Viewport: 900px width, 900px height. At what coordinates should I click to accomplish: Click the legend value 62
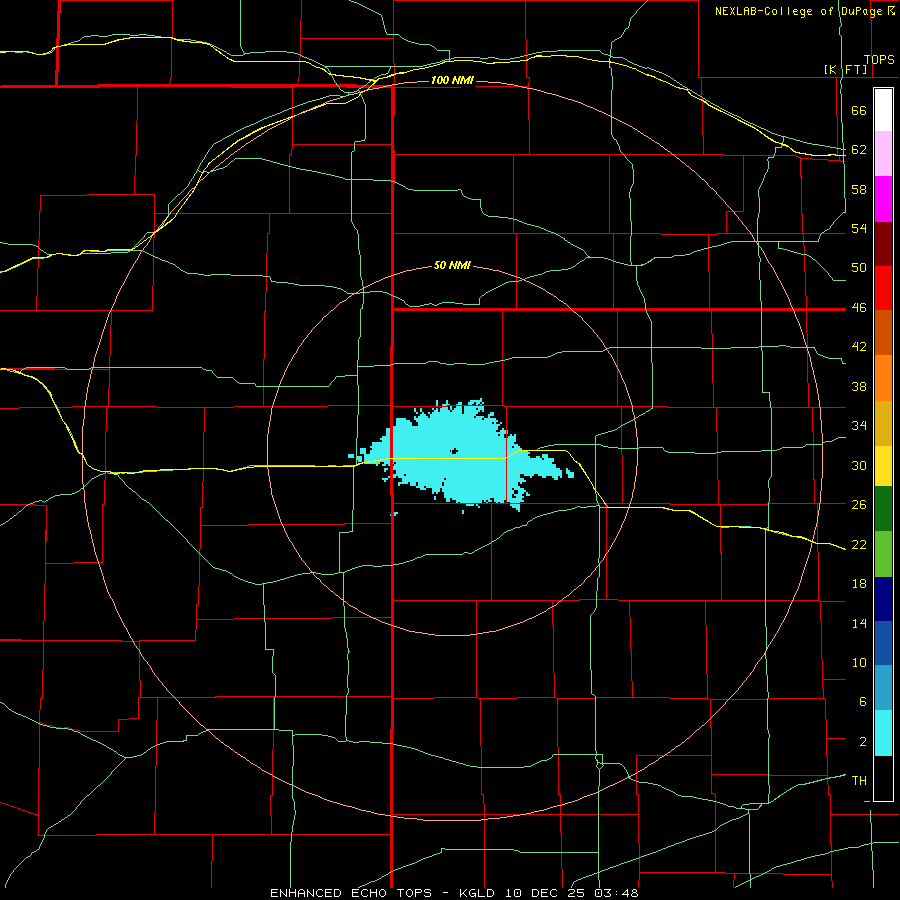click(x=859, y=150)
